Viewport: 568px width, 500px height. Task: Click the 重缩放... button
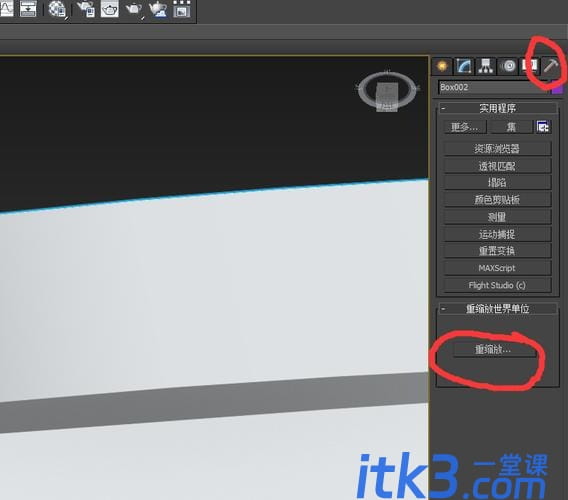[x=493, y=350]
